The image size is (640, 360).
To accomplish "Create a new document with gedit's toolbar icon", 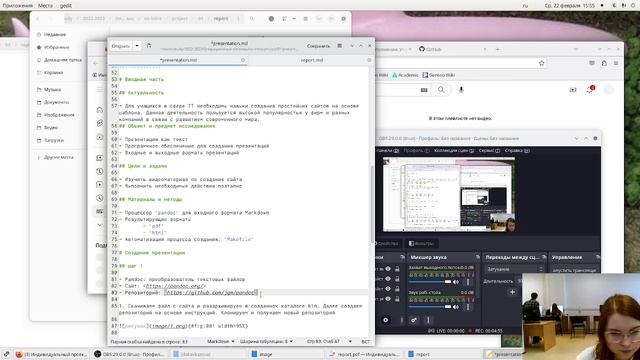I will (x=149, y=46).
